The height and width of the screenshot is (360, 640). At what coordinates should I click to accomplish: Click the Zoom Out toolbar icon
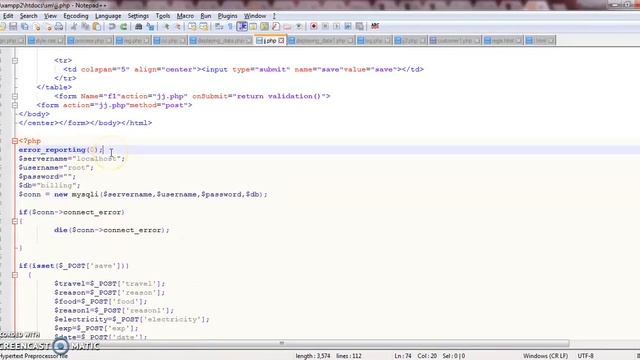178,27
